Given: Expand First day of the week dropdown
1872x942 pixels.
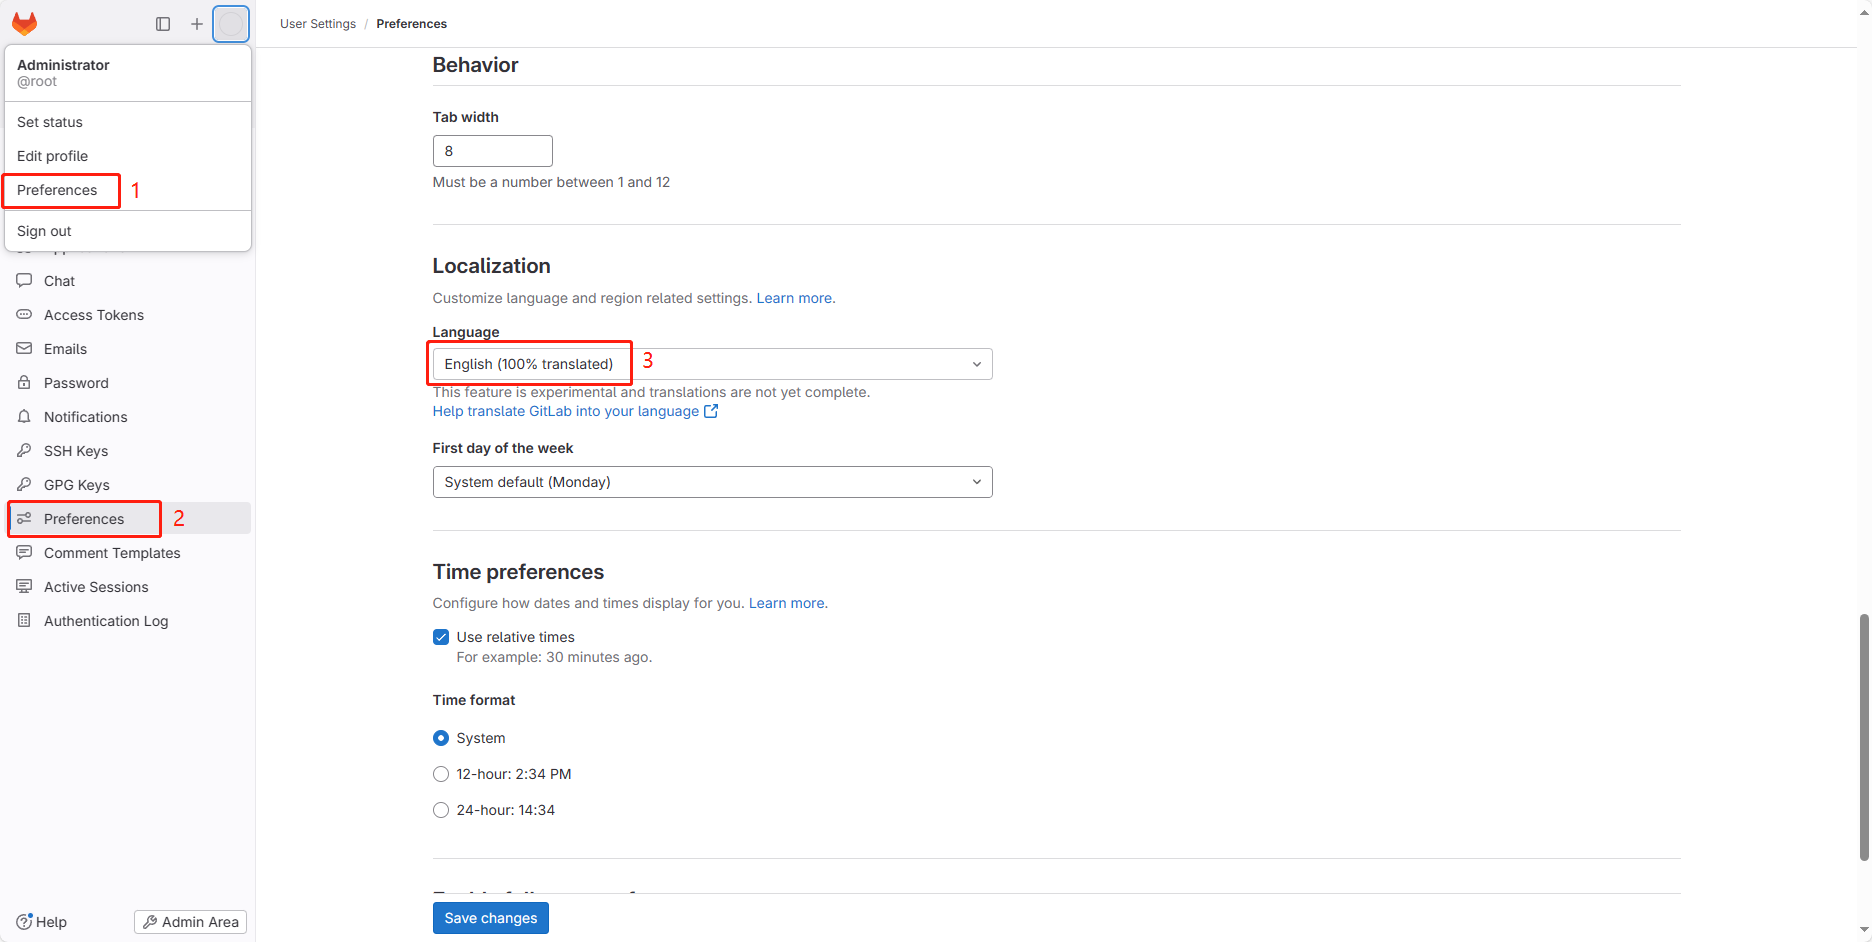Looking at the screenshot, I should 712,482.
